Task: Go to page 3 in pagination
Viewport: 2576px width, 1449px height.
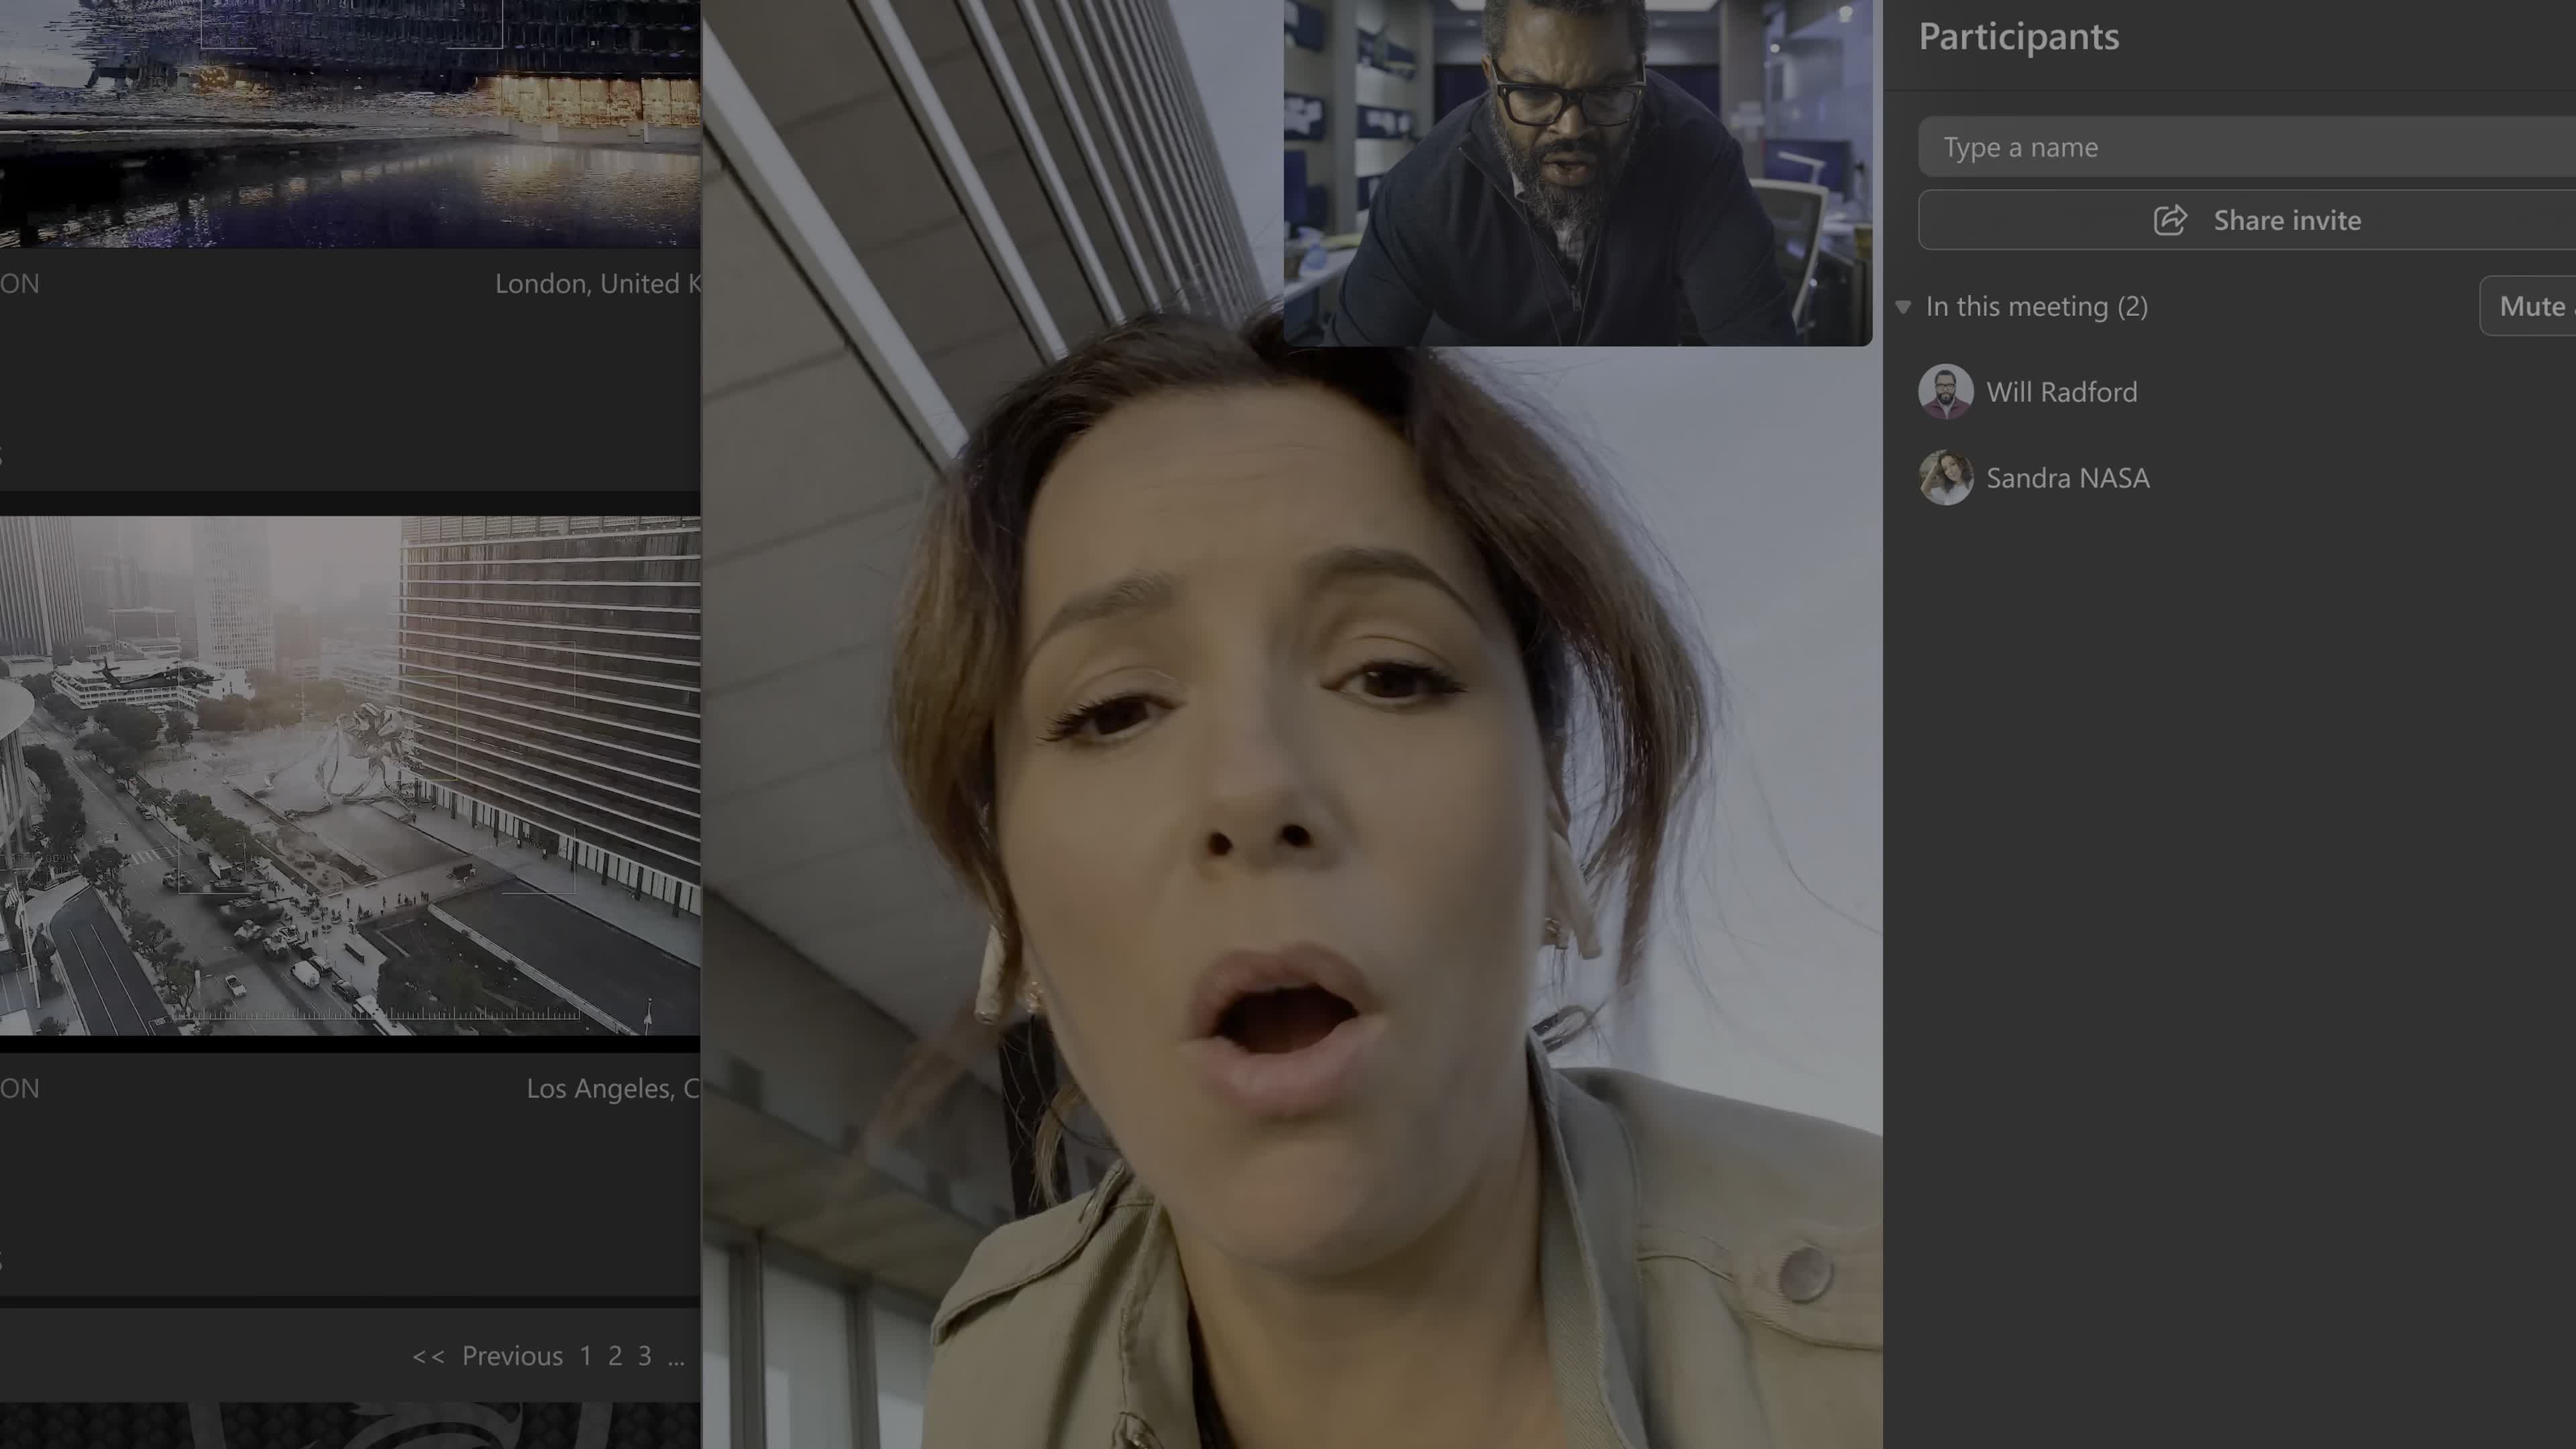Action: [645, 1356]
